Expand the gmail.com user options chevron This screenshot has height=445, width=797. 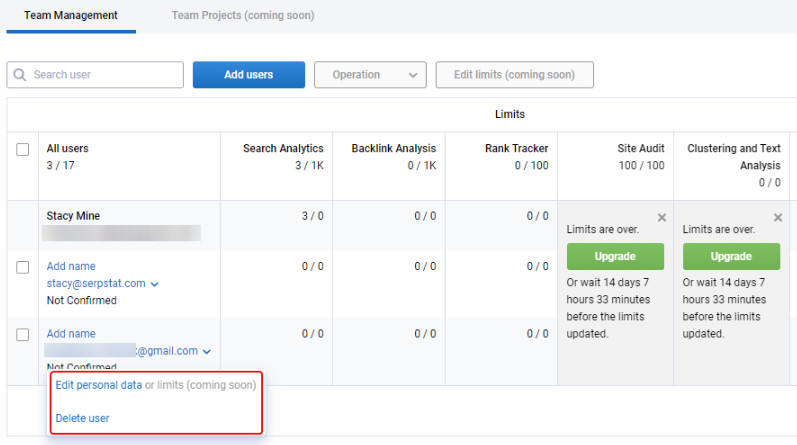pyautogui.click(x=206, y=351)
